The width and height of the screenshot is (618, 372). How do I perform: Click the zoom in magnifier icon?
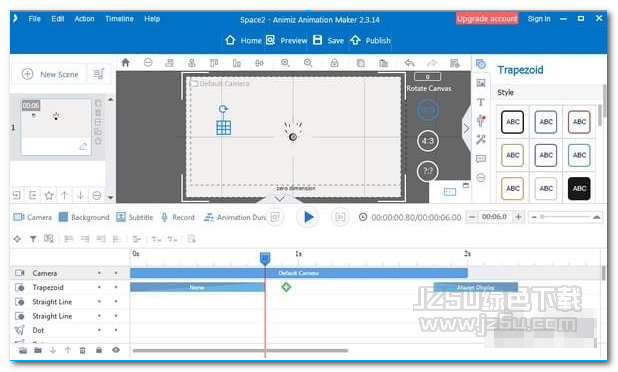click(285, 63)
